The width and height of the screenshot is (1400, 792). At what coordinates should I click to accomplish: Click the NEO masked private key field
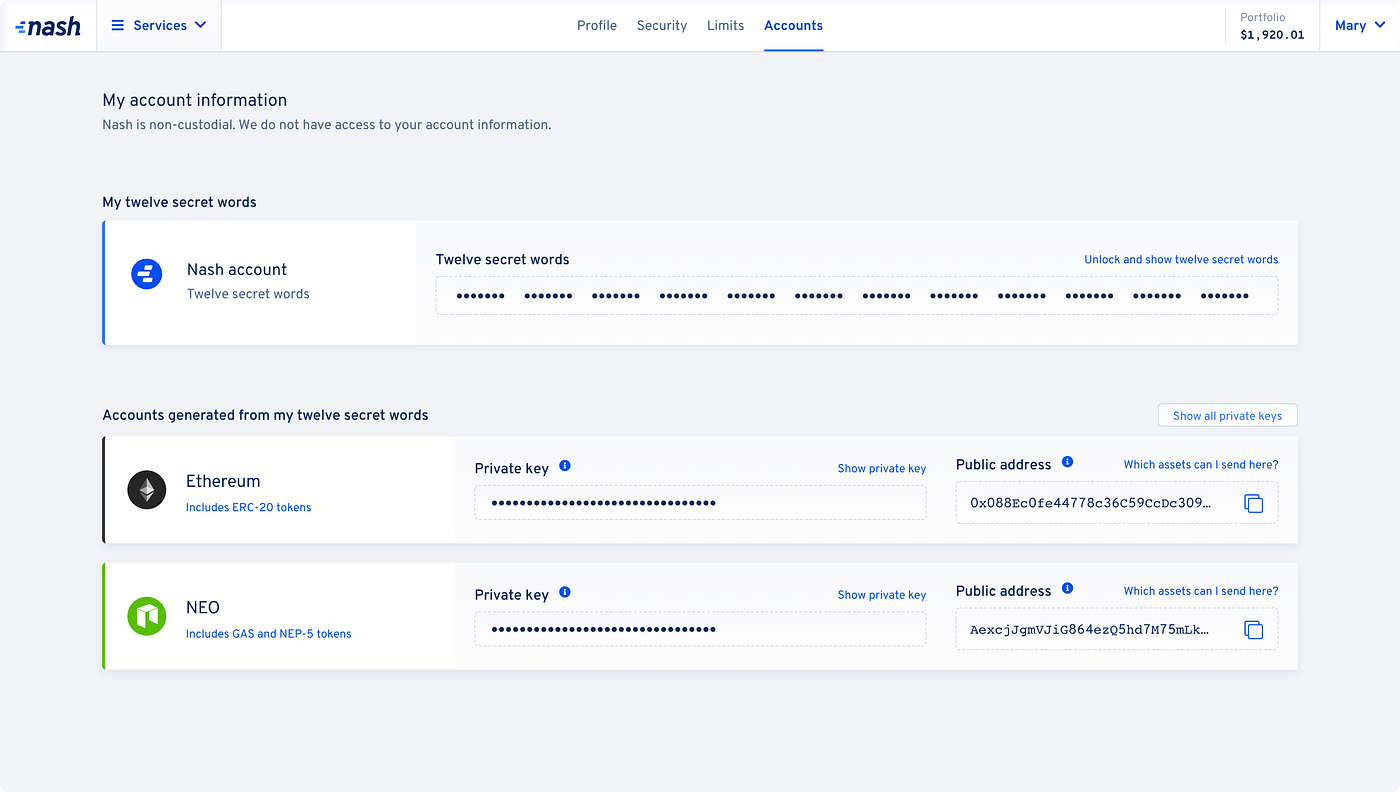pos(700,629)
